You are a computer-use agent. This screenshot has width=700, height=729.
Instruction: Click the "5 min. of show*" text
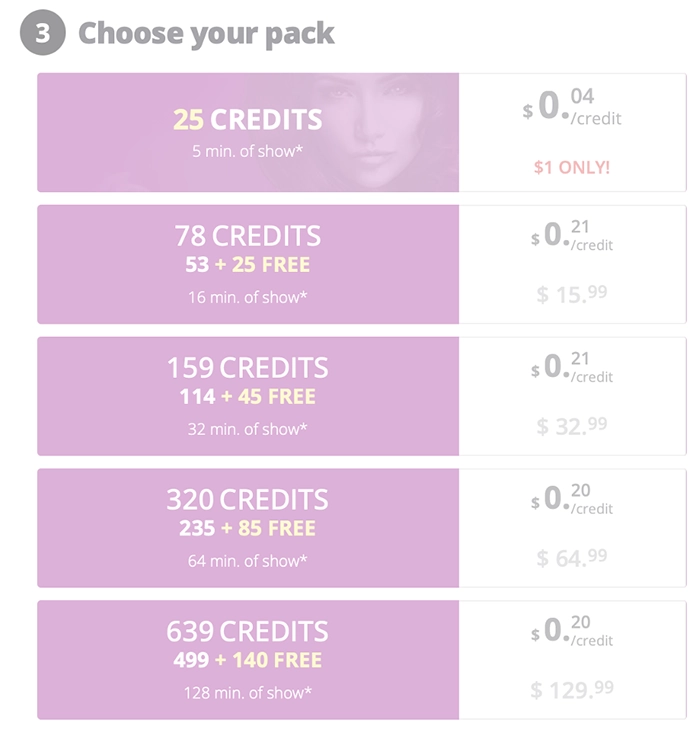pyautogui.click(x=247, y=151)
